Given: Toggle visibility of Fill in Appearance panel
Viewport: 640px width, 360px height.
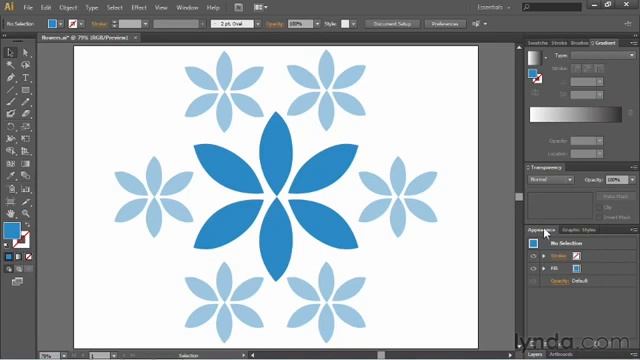Looking at the screenshot, I should click(x=533, y=269).
